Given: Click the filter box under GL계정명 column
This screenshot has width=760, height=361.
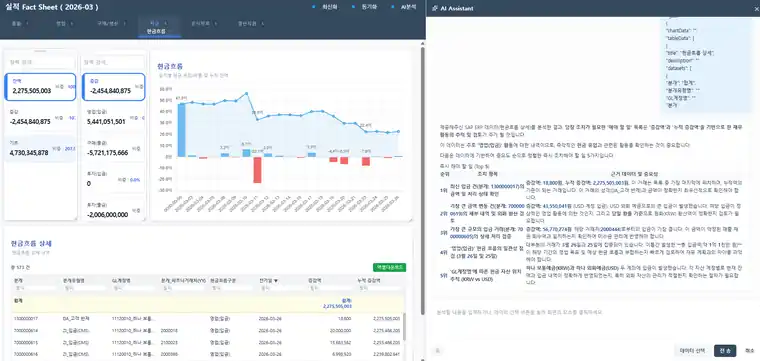Looking at the screenshot, I should [x=133, y=288].
